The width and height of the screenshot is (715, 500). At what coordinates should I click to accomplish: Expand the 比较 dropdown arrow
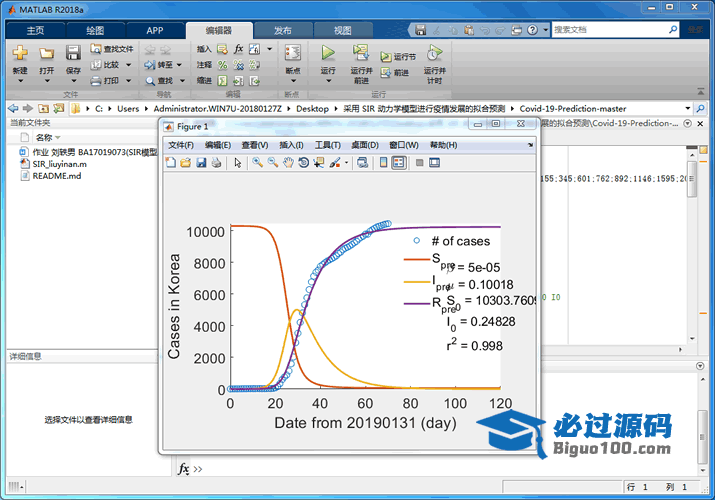click(x=129, y=65)
